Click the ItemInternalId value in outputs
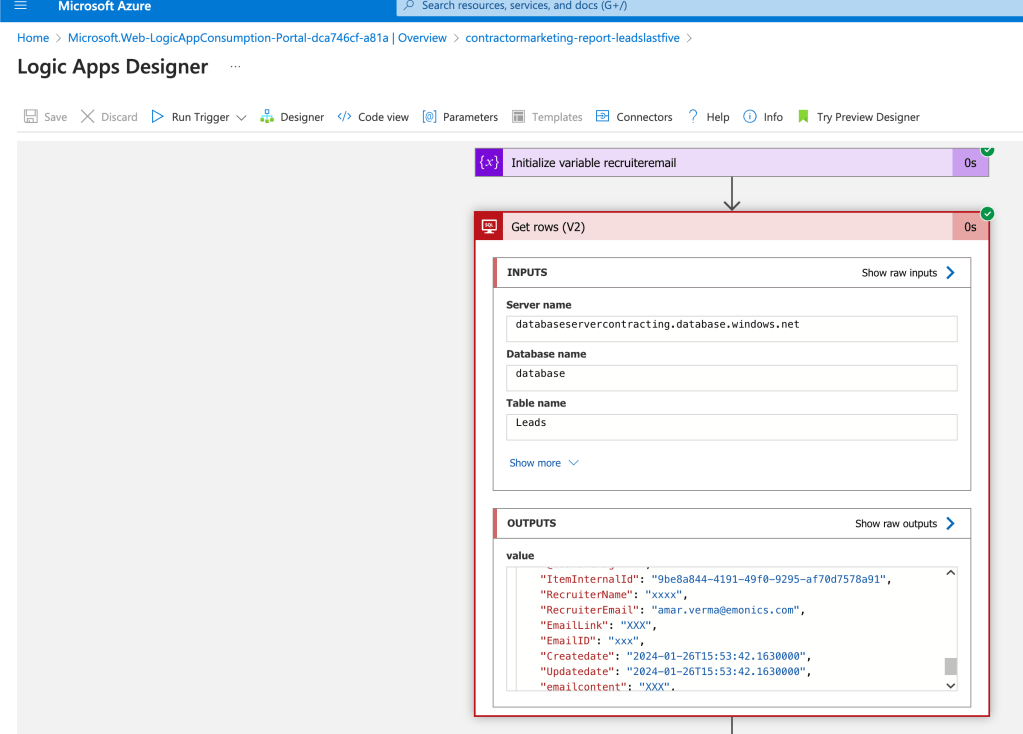The width and height of the screenshot is (1023, 734). coord(769,579)
